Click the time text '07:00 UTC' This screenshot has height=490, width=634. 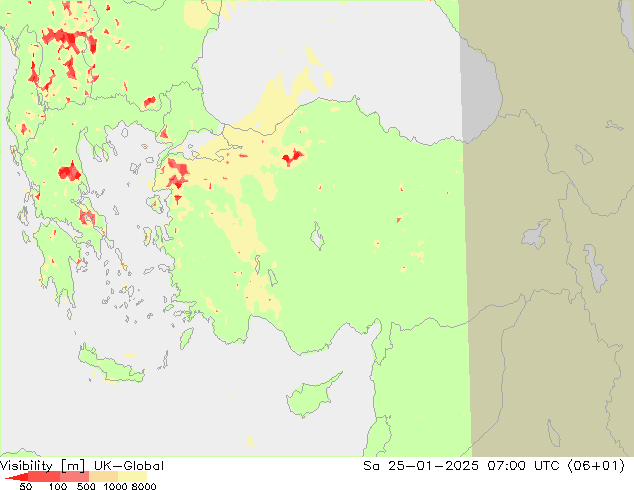[522, 466]
